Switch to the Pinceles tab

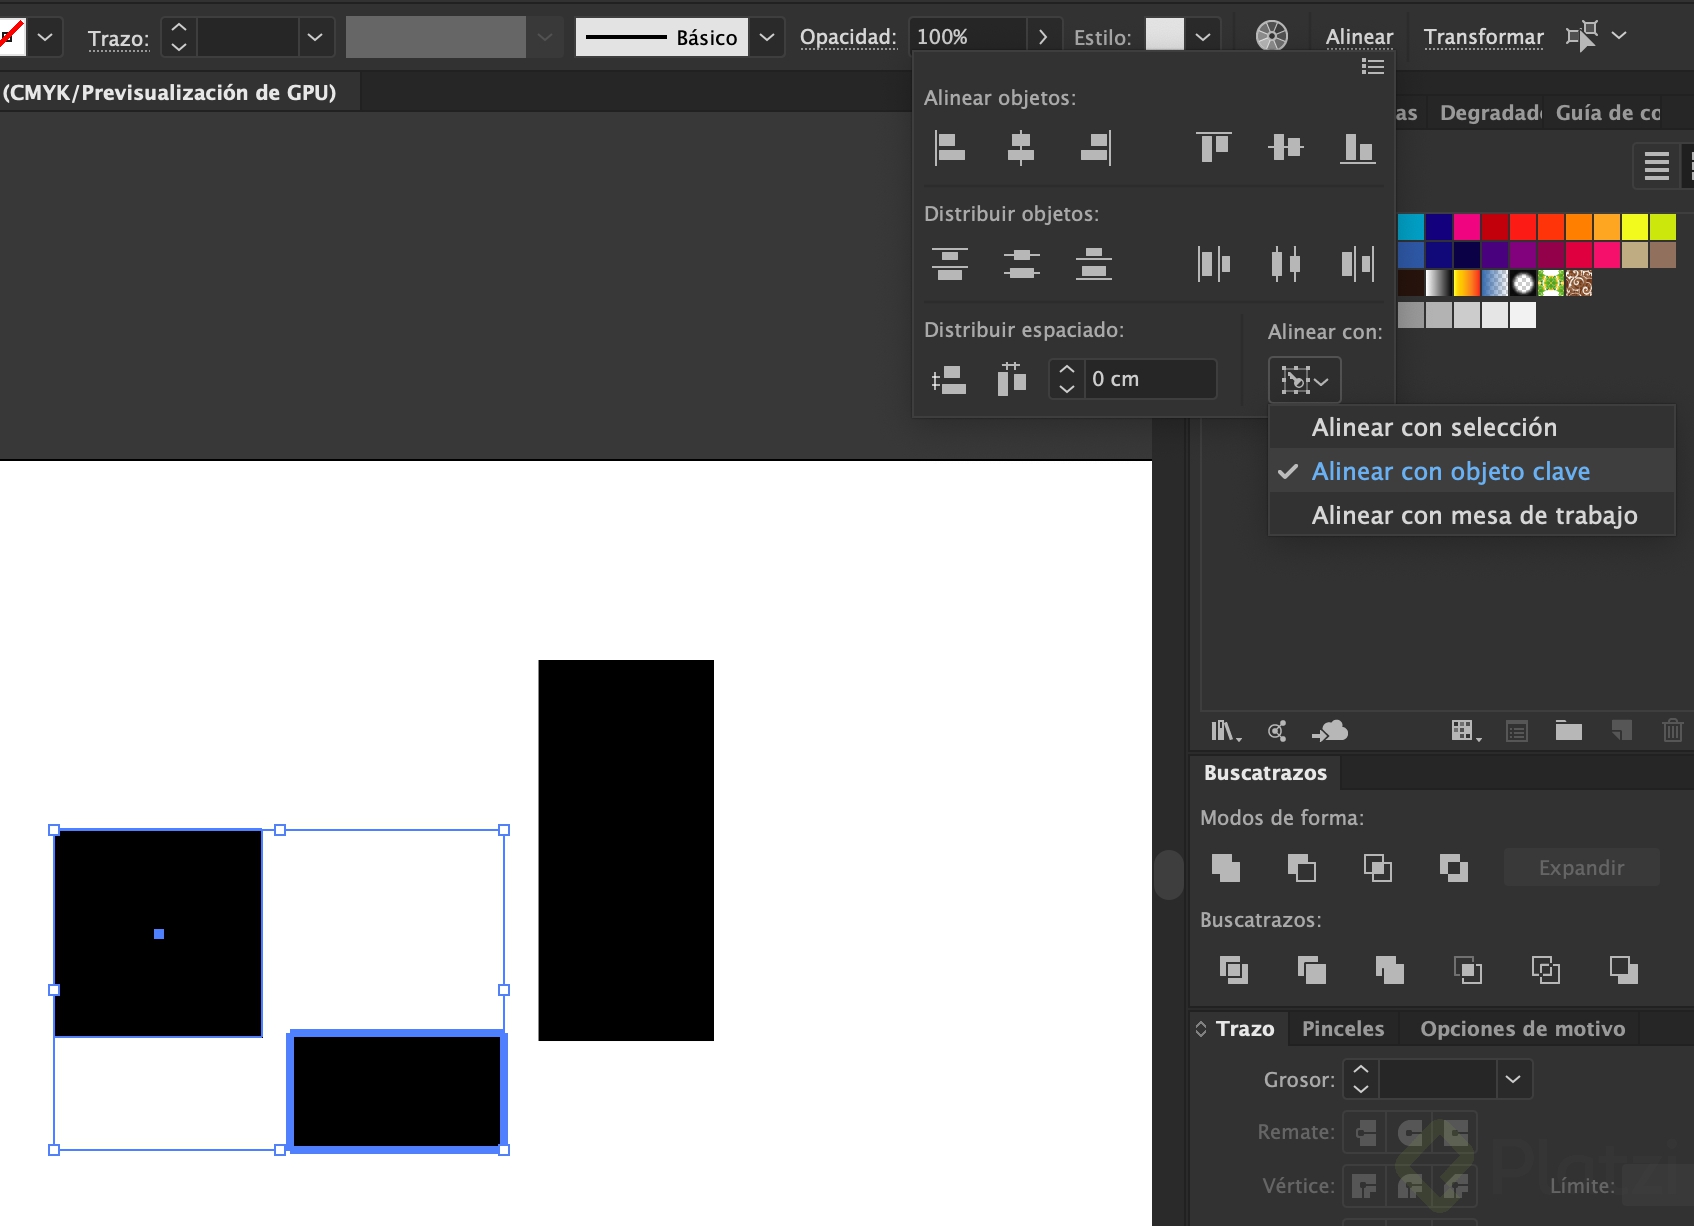(1343, 1029)
